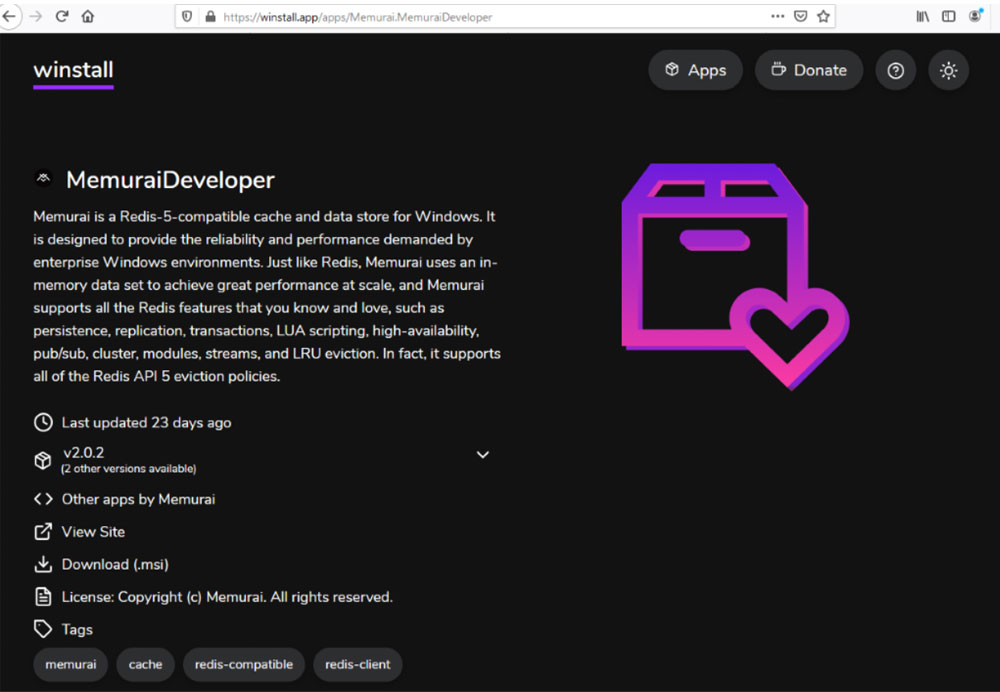Click the code brackets icon for other apps
Image resolution: width=1000 pixels, height=692 pixels.
pyautogui.click(x=43, y=499)
